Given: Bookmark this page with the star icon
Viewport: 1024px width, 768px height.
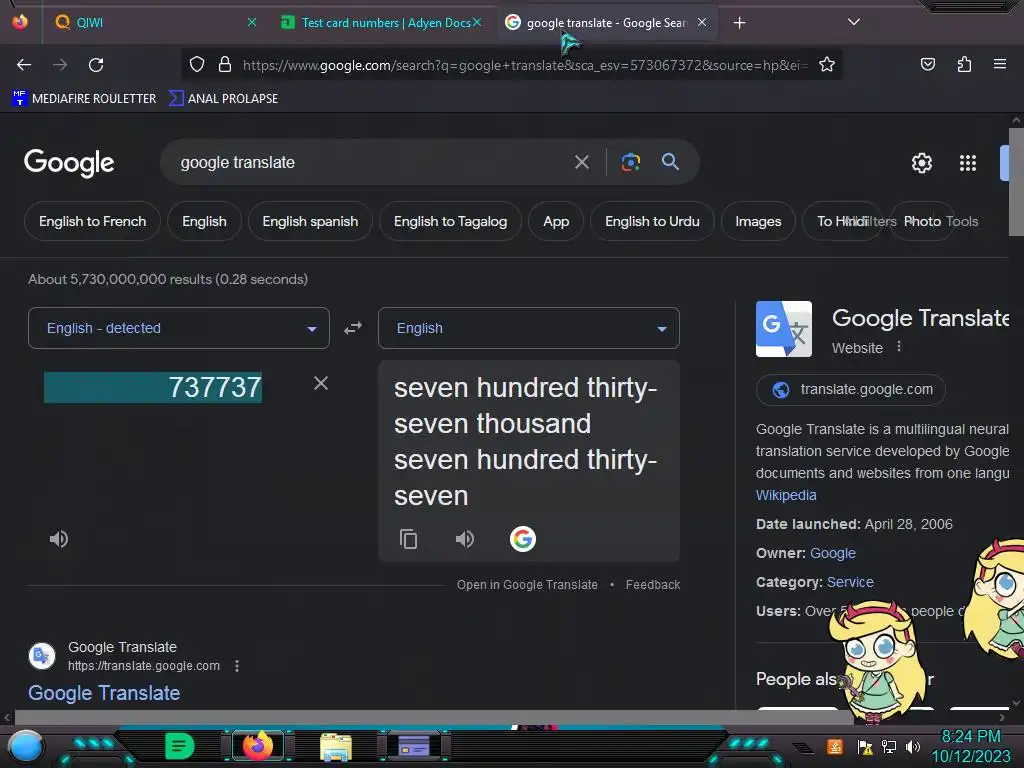Looking at the screenshot, I should 827,65.
